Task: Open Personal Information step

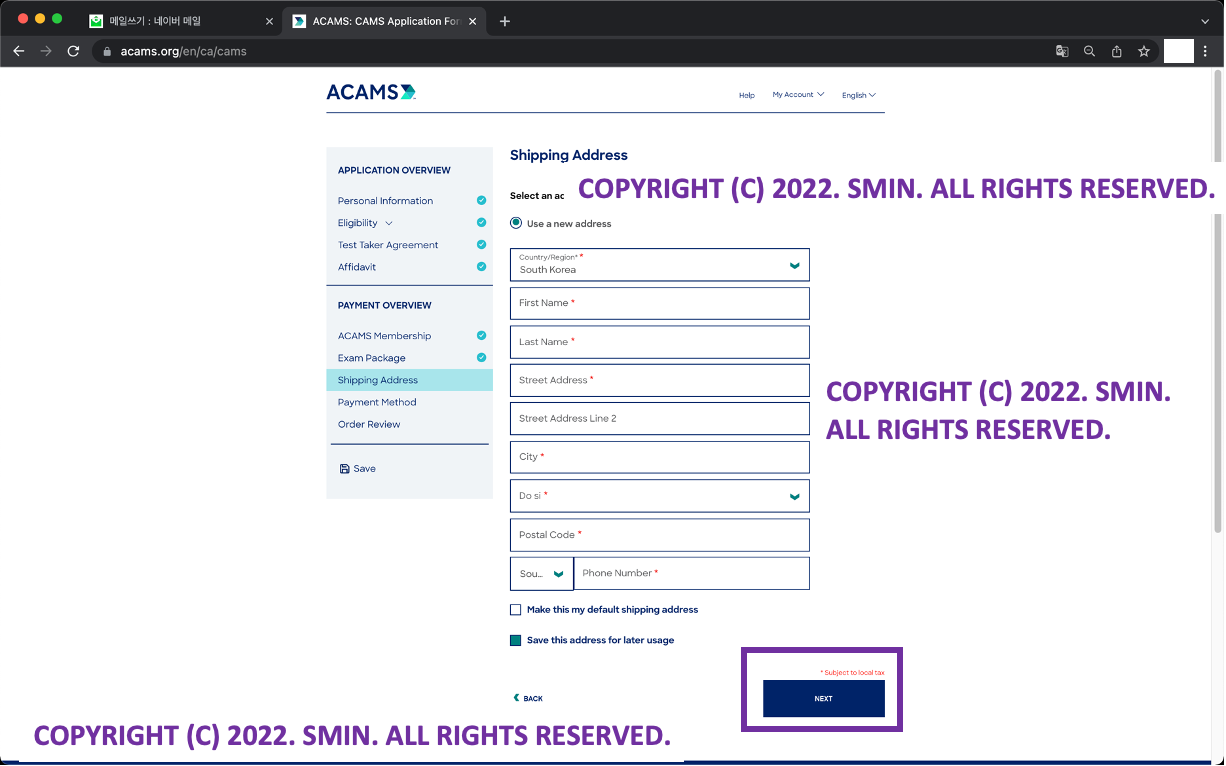Action: tap(385, 201)
